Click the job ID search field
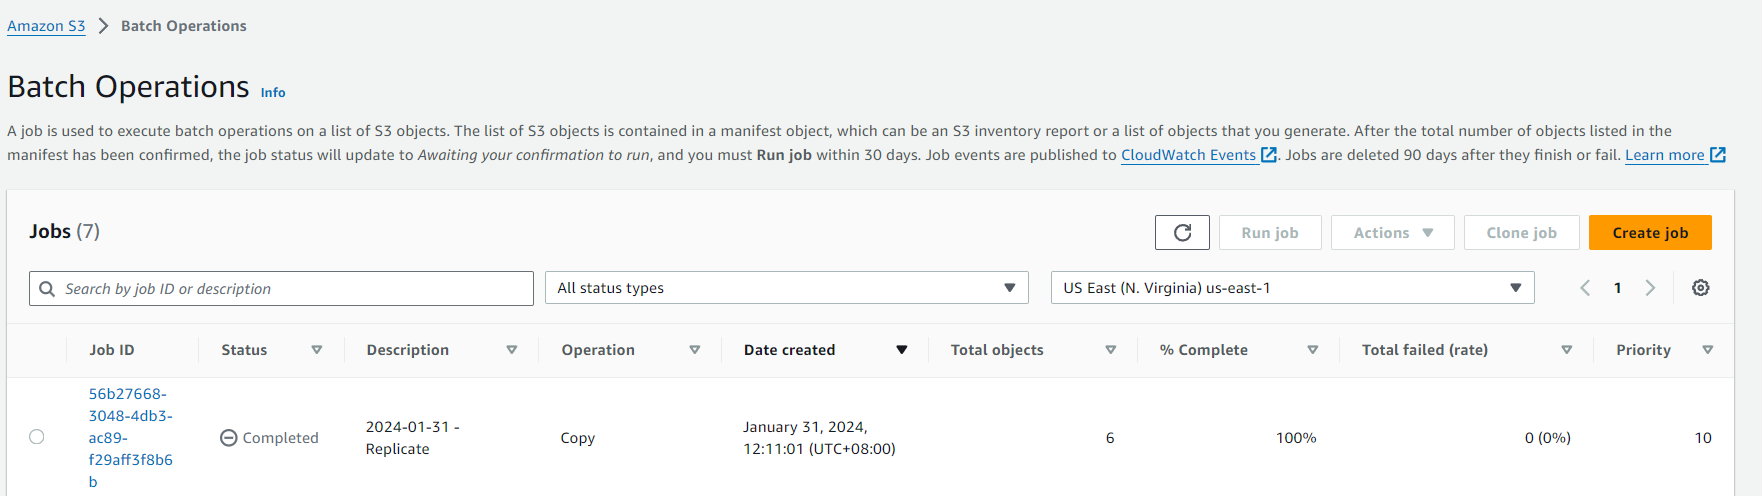The width and height of the screenshot is (1762, 496). [x=290, y=289]
